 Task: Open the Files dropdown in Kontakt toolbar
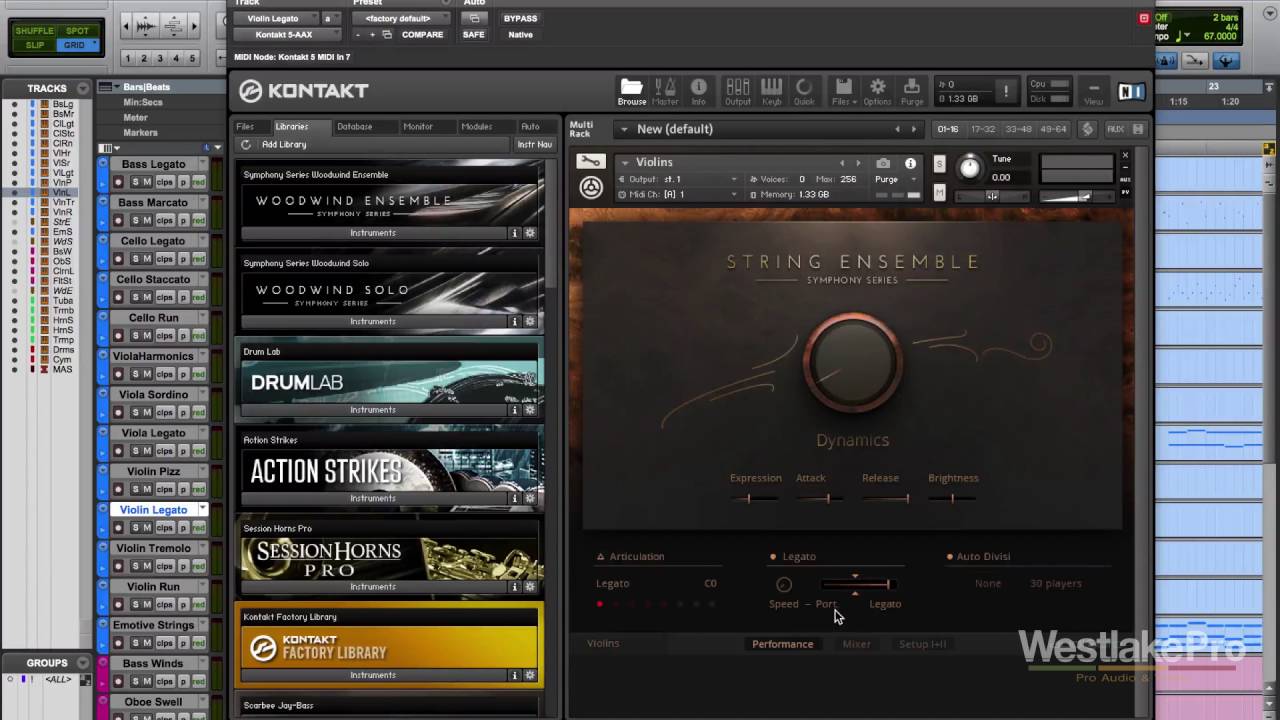pos(843,91)
